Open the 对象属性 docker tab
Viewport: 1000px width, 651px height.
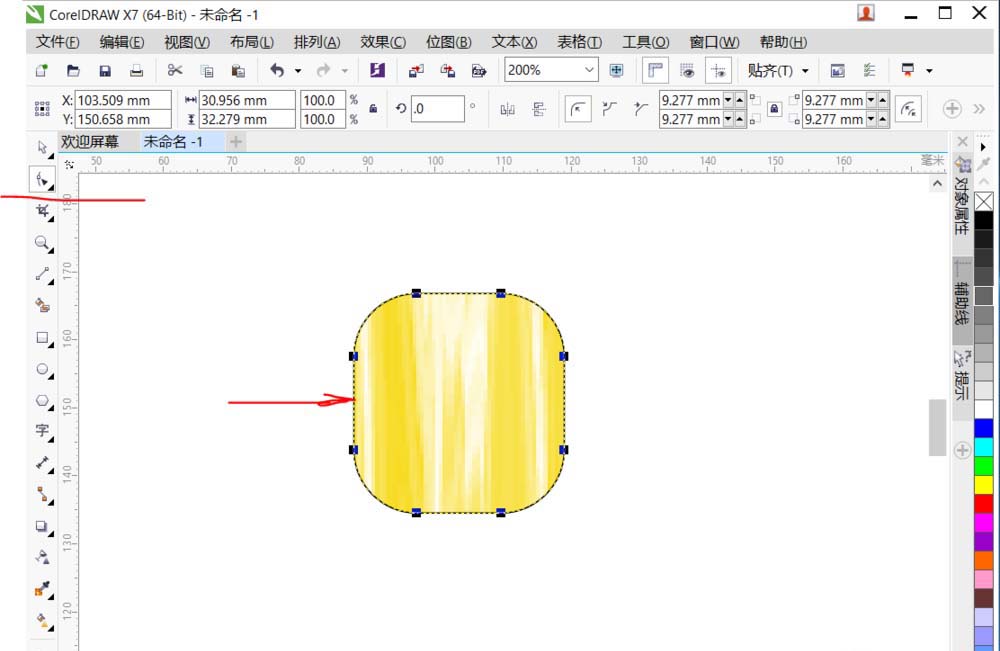(x=962, y=198)
